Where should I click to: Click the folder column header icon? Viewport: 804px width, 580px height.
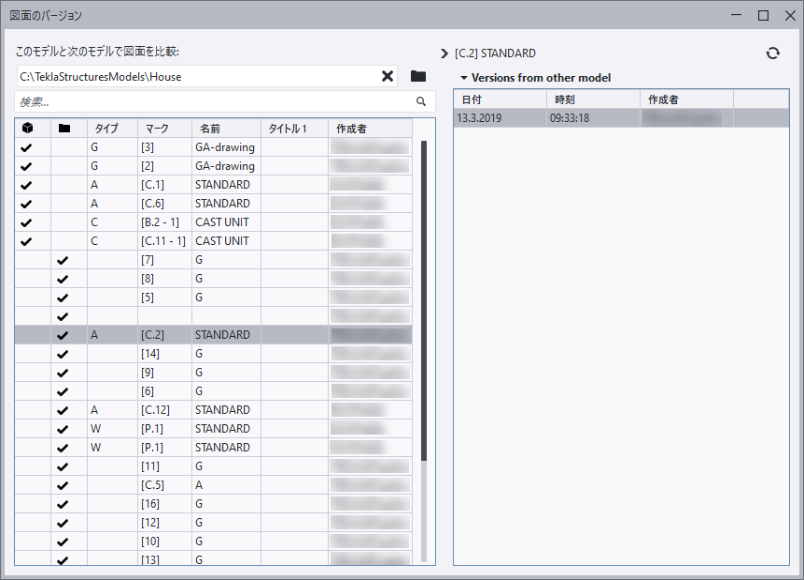(64, 128)
